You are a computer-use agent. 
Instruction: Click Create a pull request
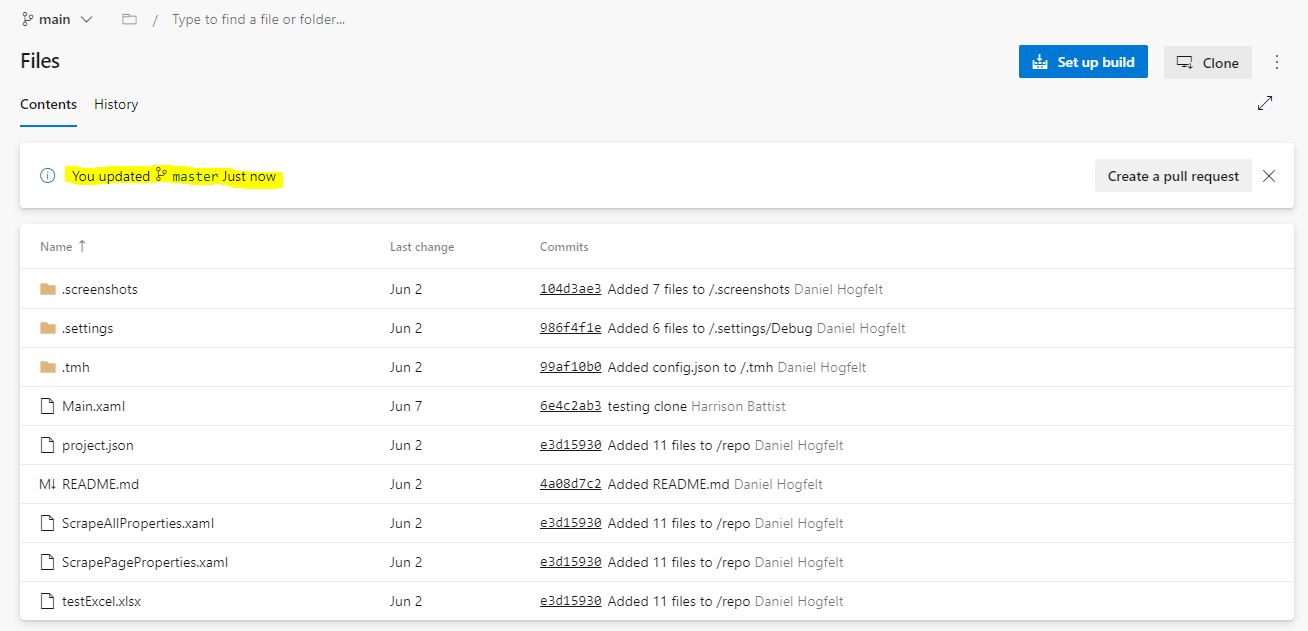click(x=1172, y=175)
